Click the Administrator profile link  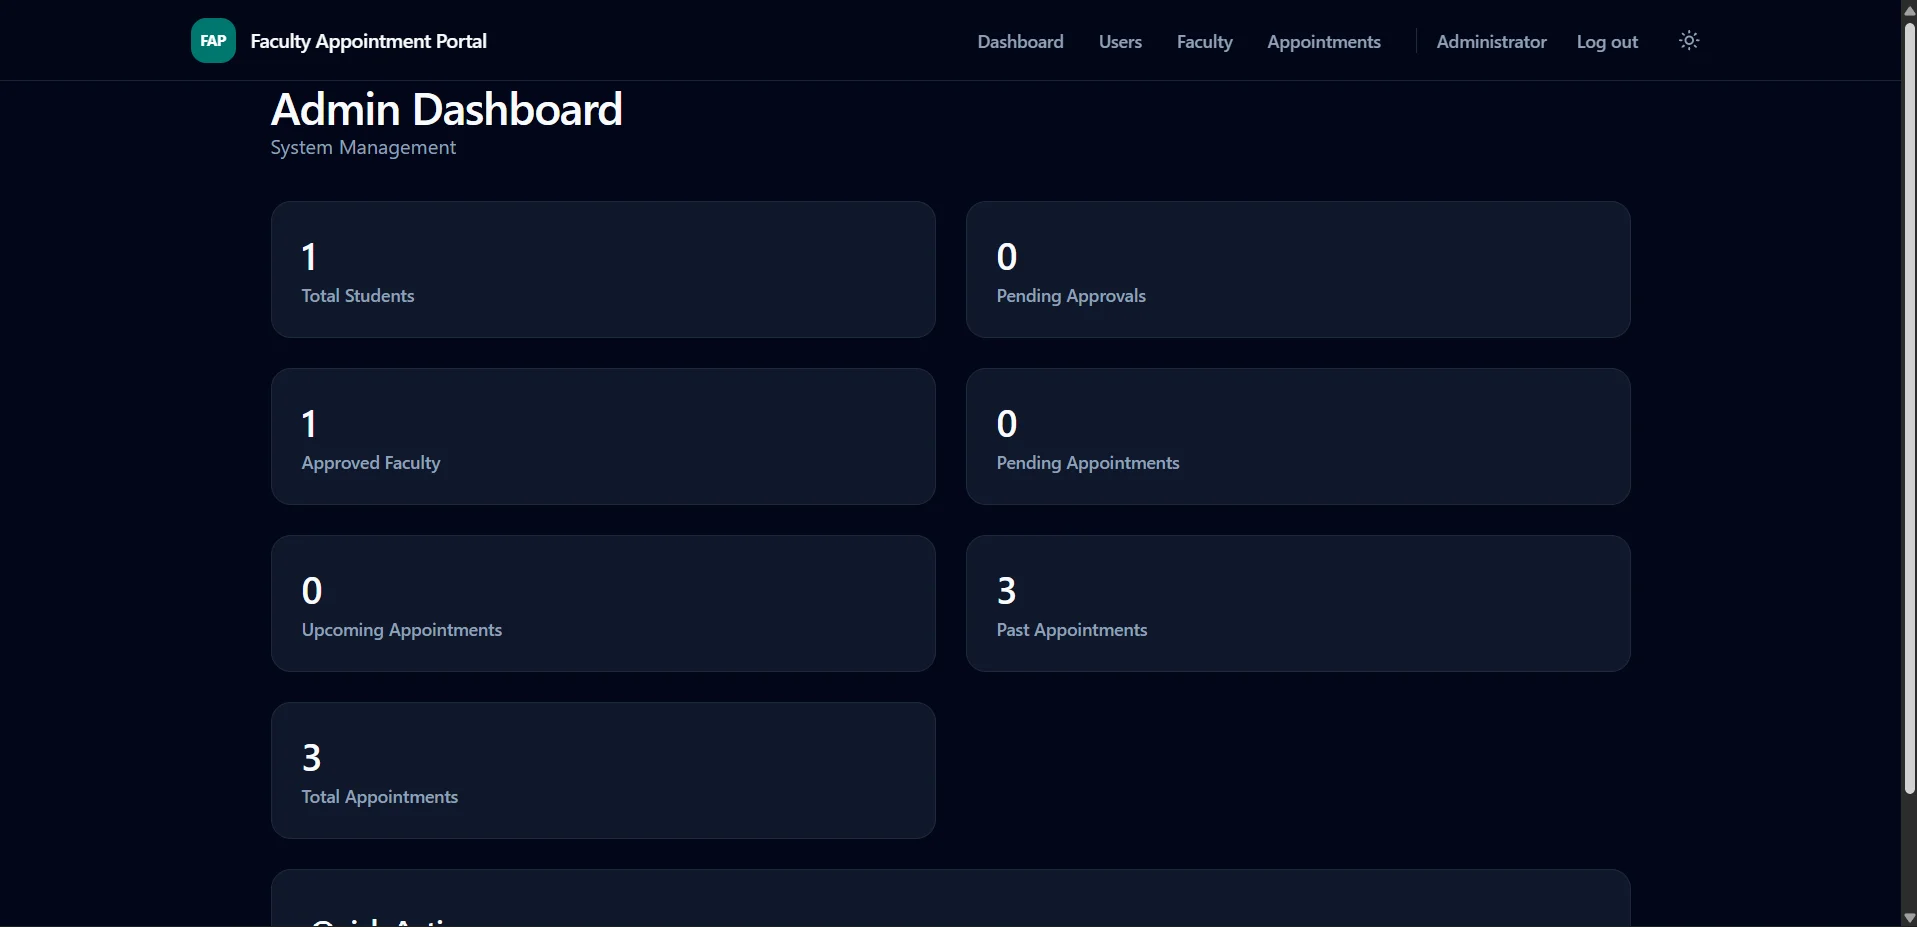pos(1491,42)
